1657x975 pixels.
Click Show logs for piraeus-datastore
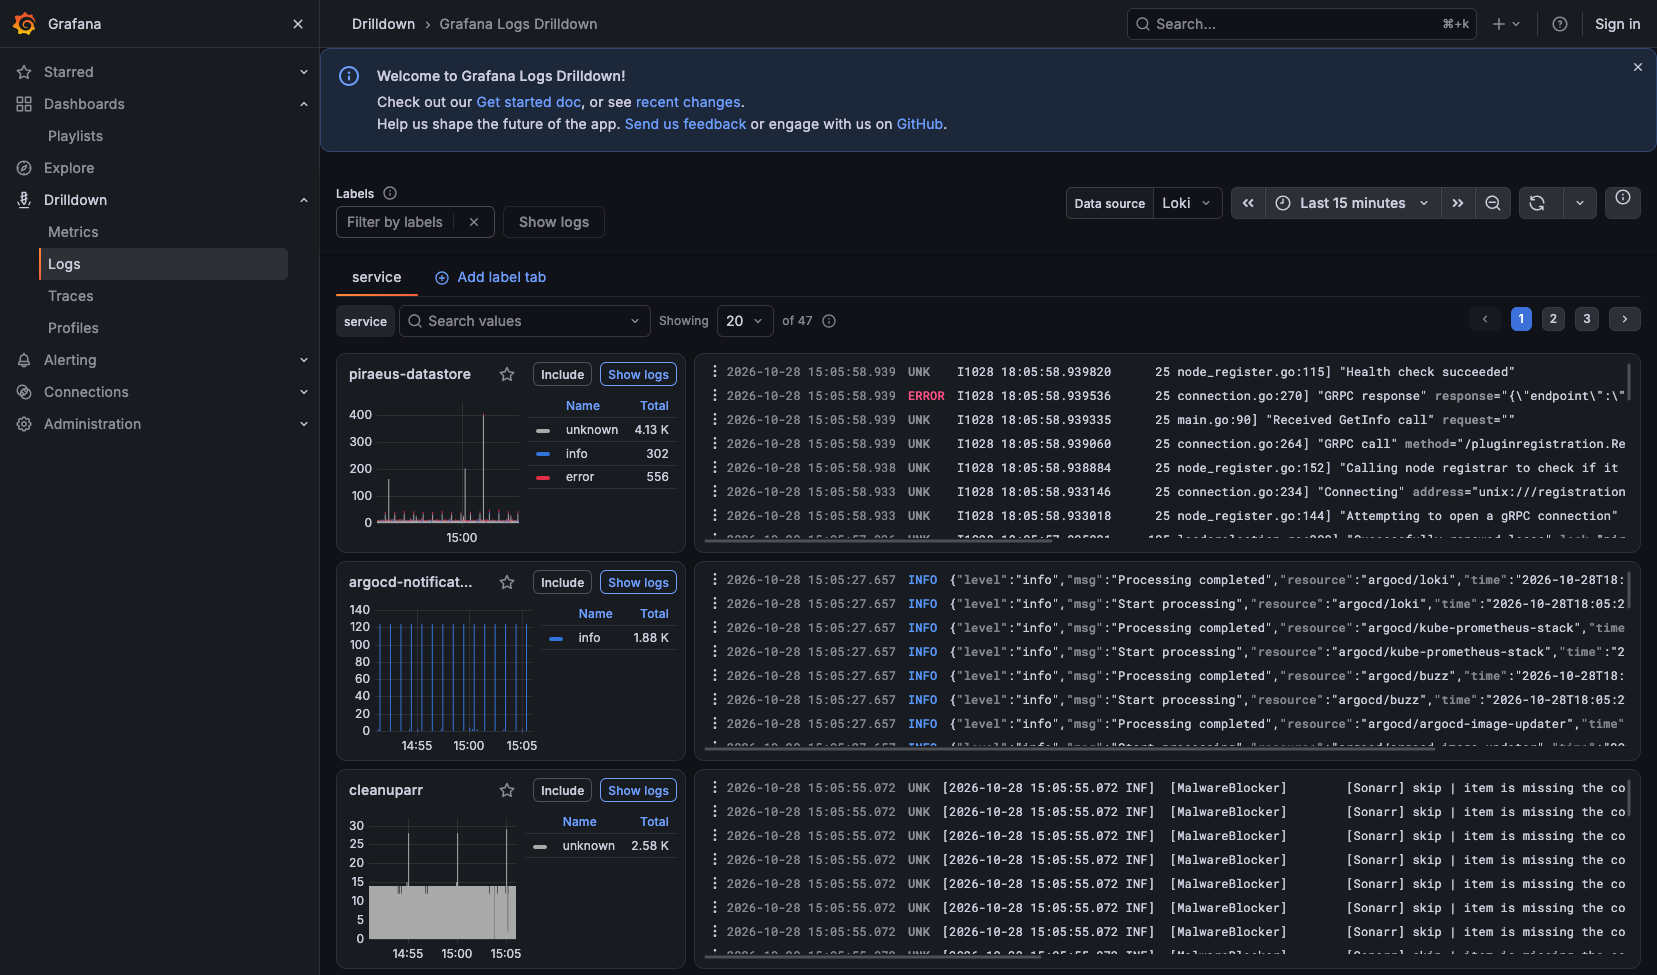click(x=638, y=374)
